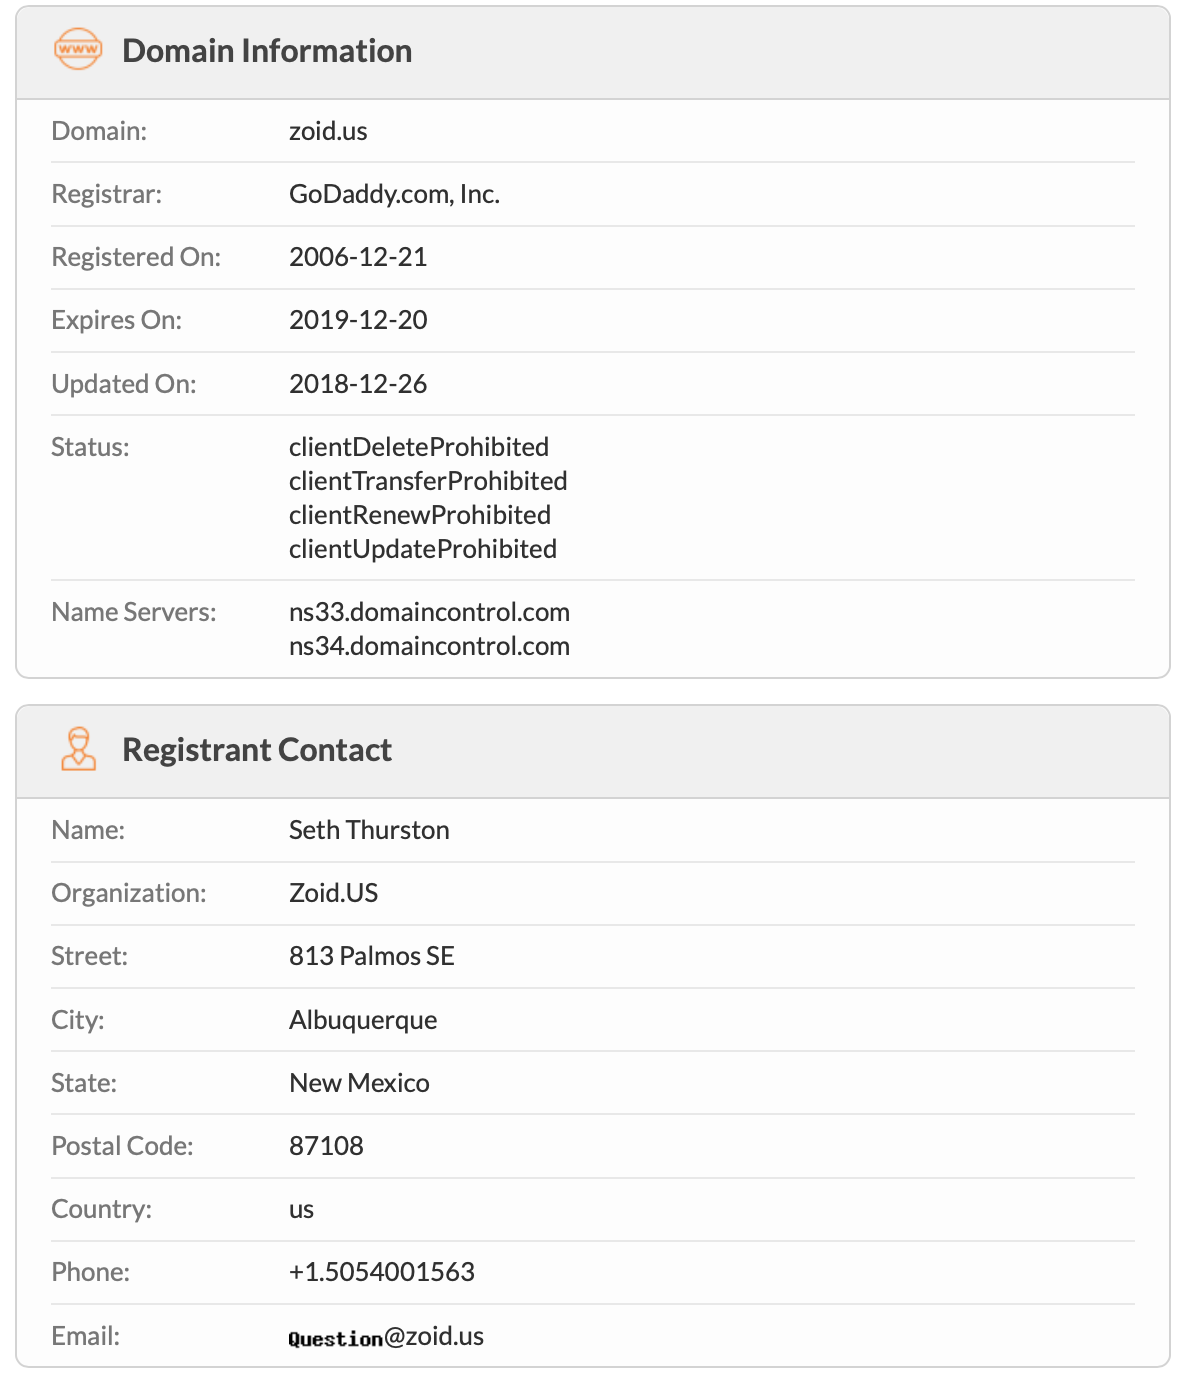Click the clientTransferProhibited status
The width and height of the screenshot is (1192, 1376).
point(428,481)
